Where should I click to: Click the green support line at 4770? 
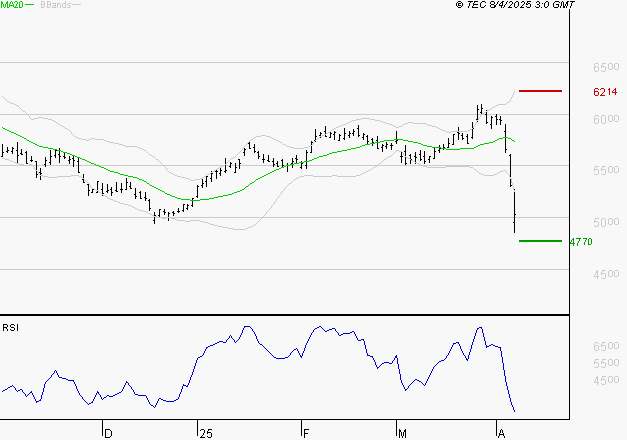(x=540, y=241)
